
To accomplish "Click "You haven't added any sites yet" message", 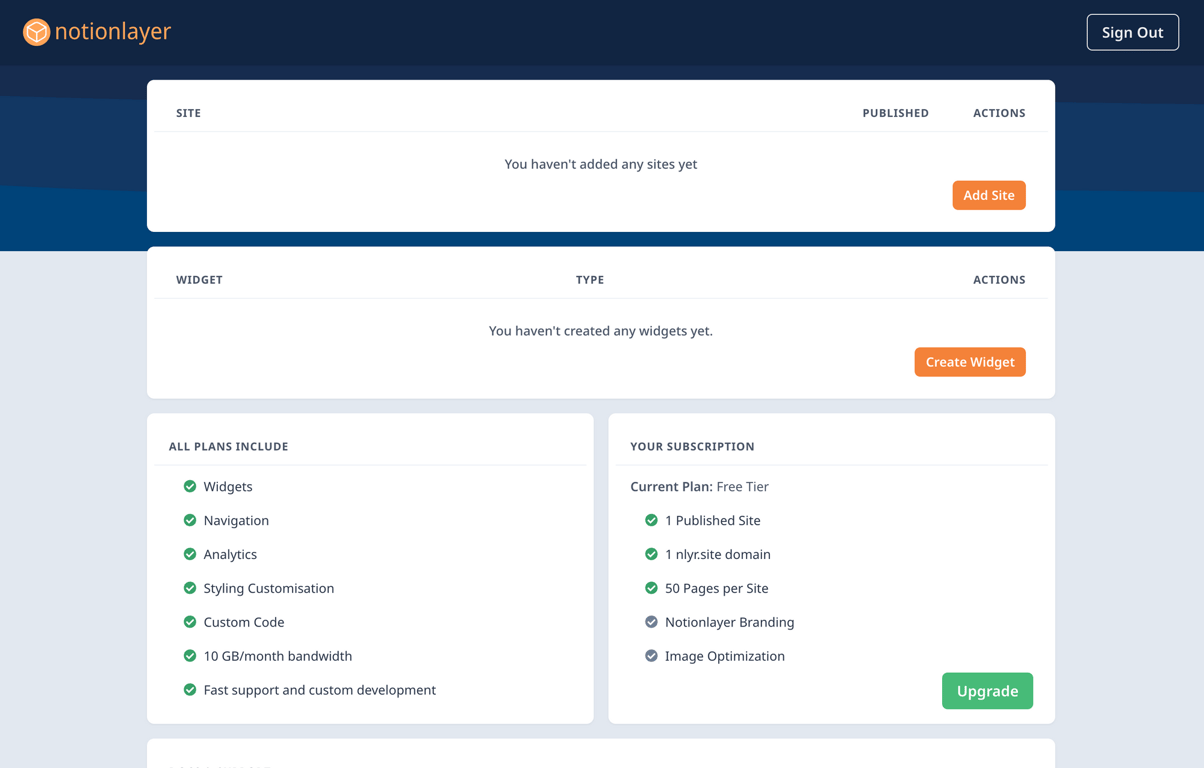I will [601, 164].
